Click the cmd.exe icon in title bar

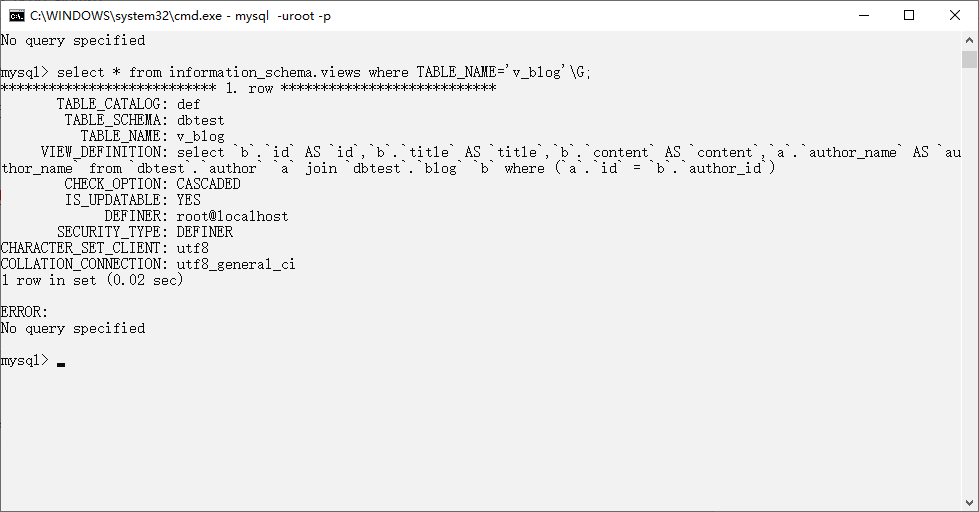click(x=17, y=16)
